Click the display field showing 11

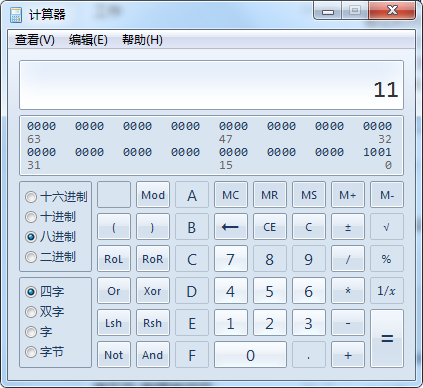(211, 85)
